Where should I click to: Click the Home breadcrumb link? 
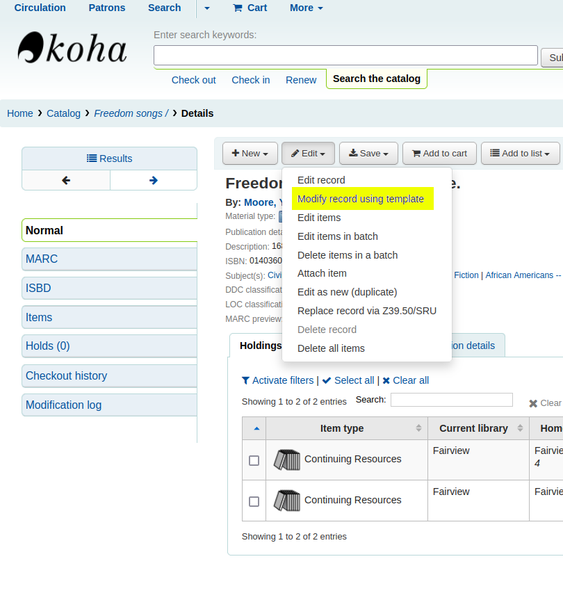[x=20, y=114]
